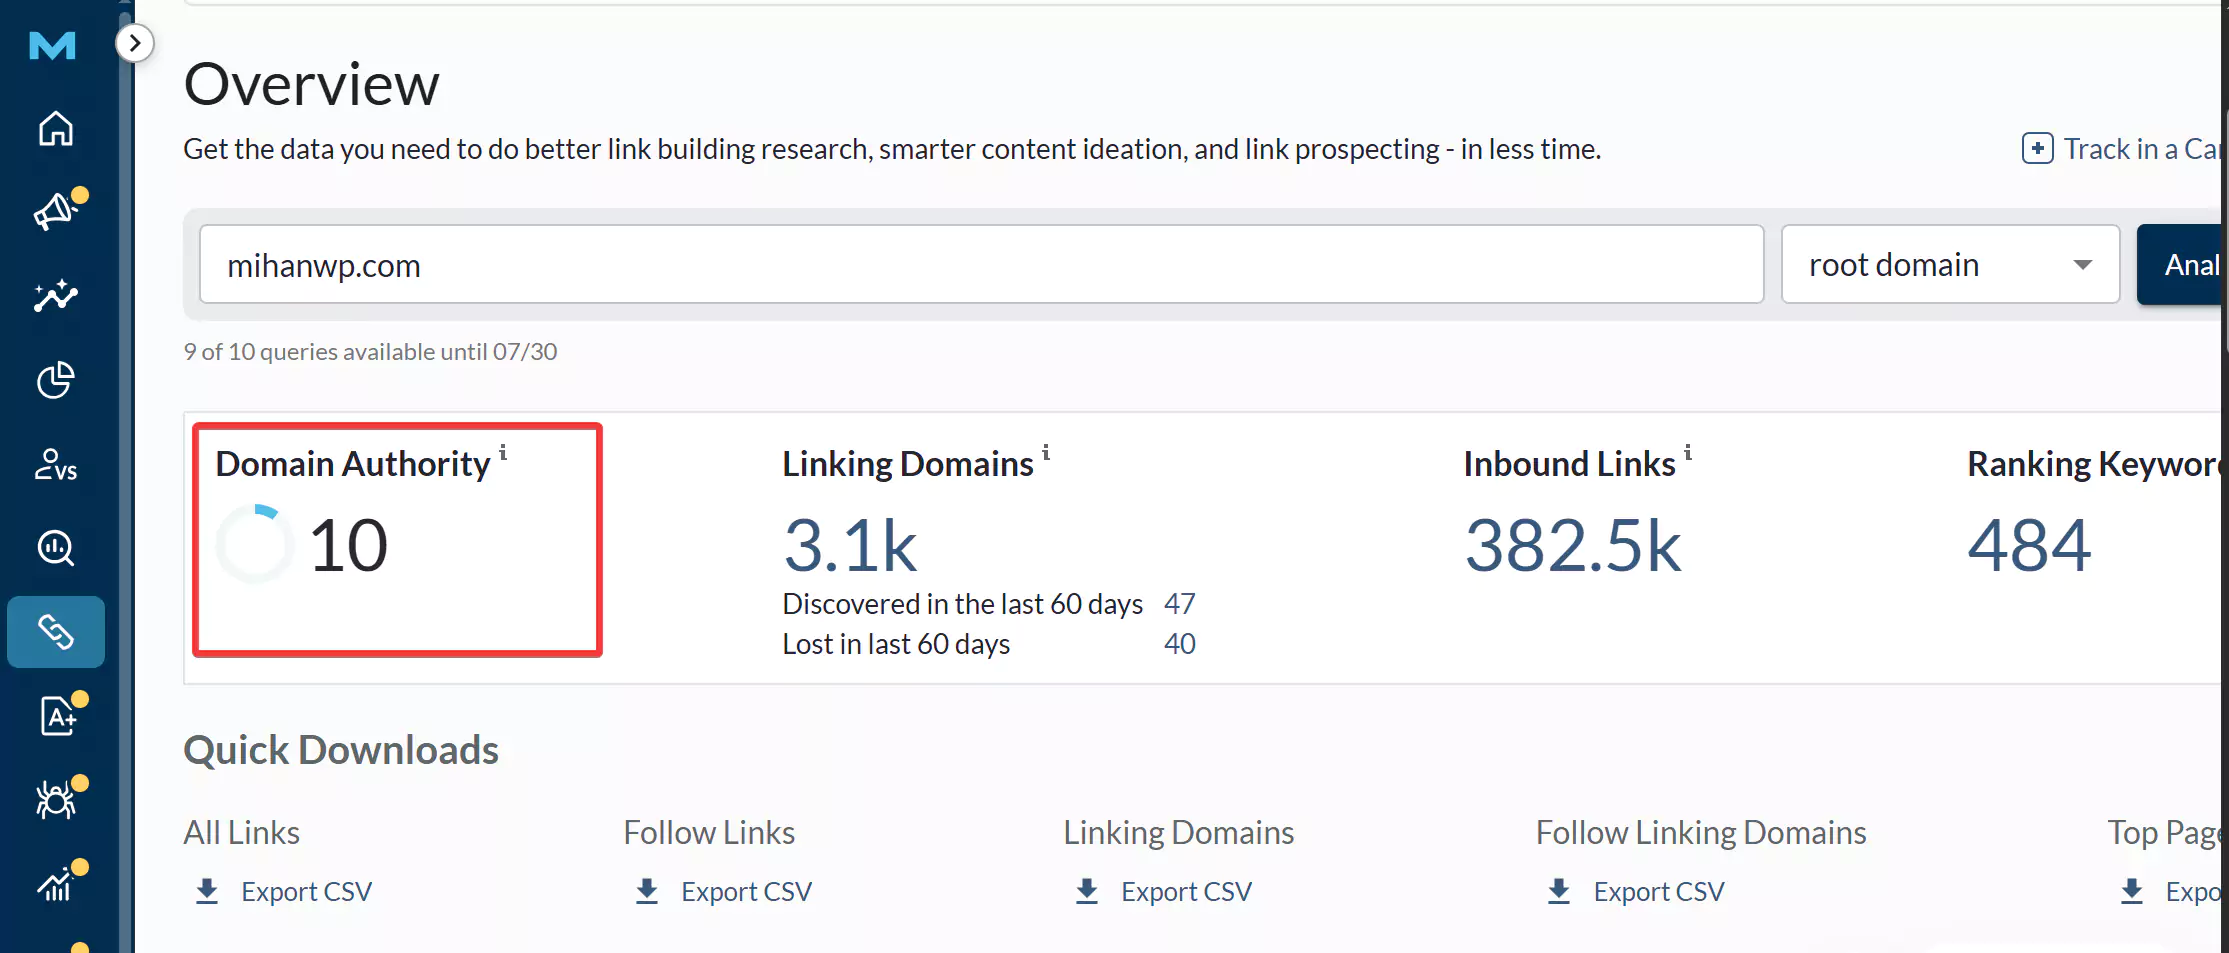Viewport: 2229px width, 953px height.
Task: Open the A+ page grader icon
Action: [58, 716]
